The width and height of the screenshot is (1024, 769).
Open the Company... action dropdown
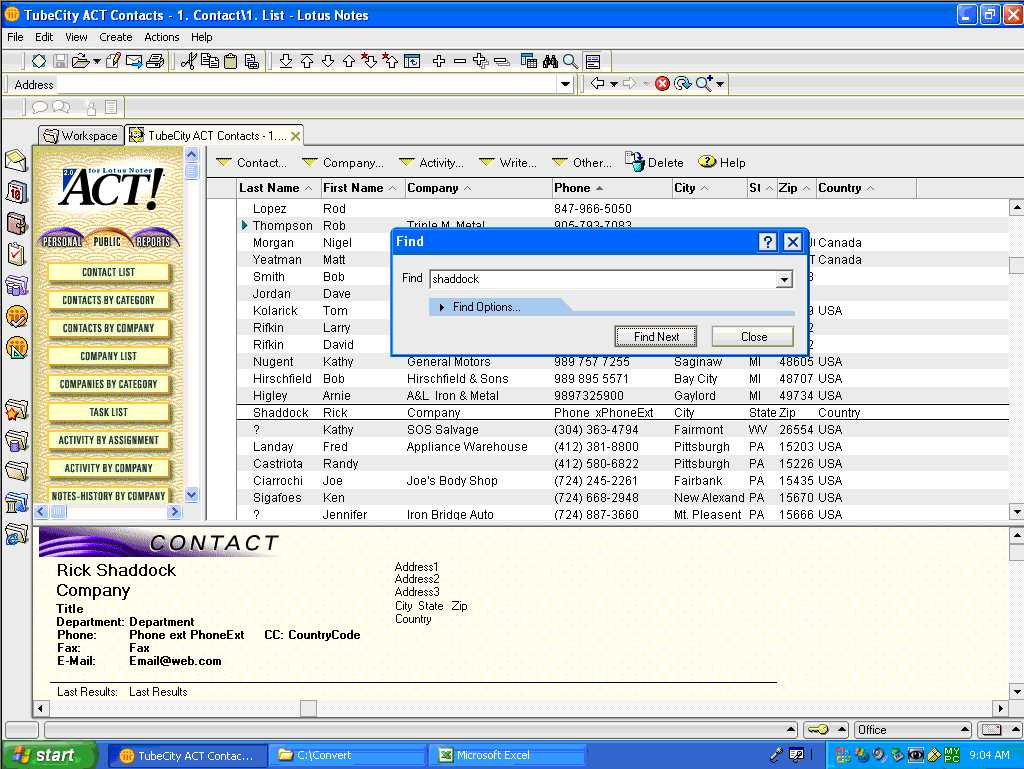pos(343,163)
